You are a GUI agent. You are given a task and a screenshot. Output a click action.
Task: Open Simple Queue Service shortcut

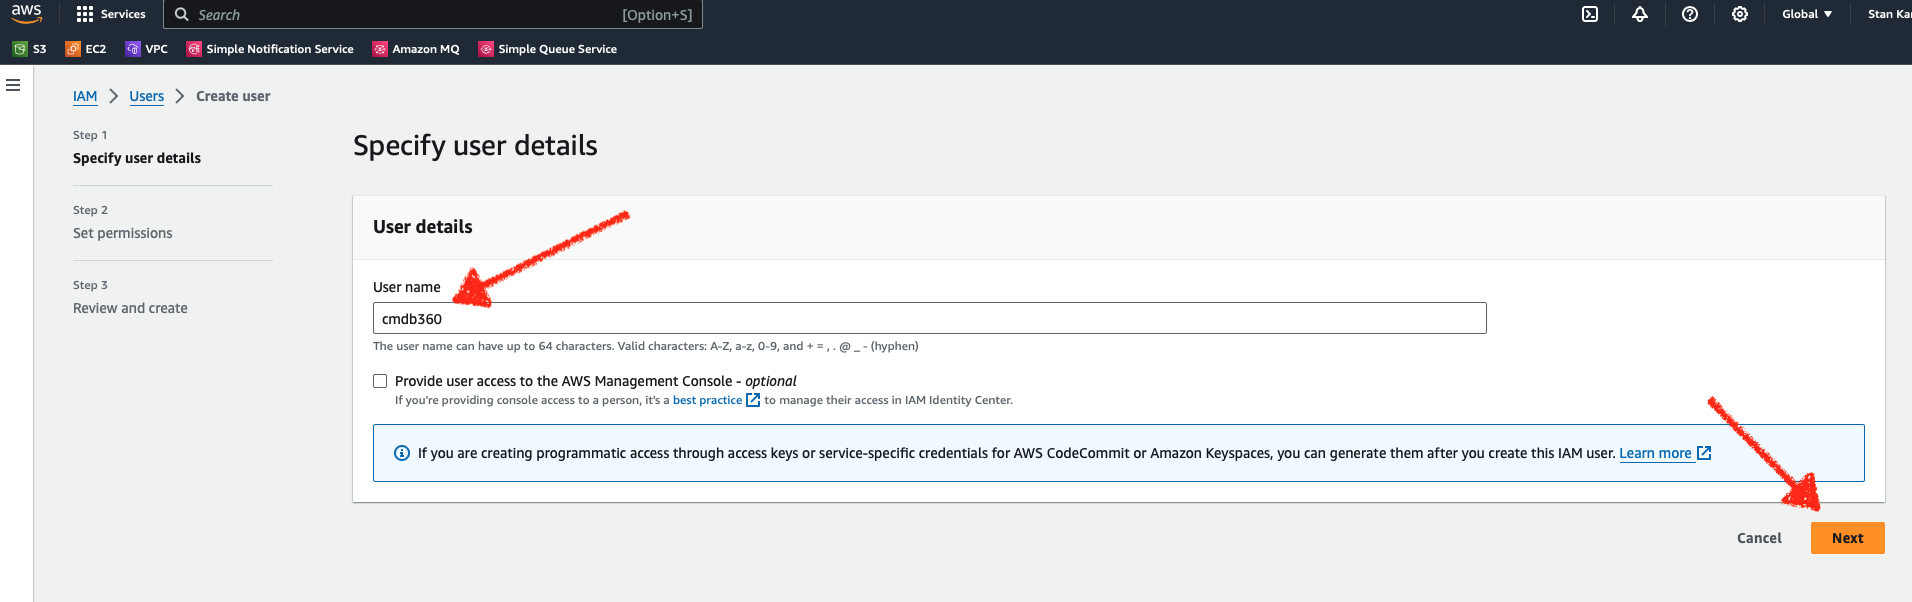click(548, 49)
